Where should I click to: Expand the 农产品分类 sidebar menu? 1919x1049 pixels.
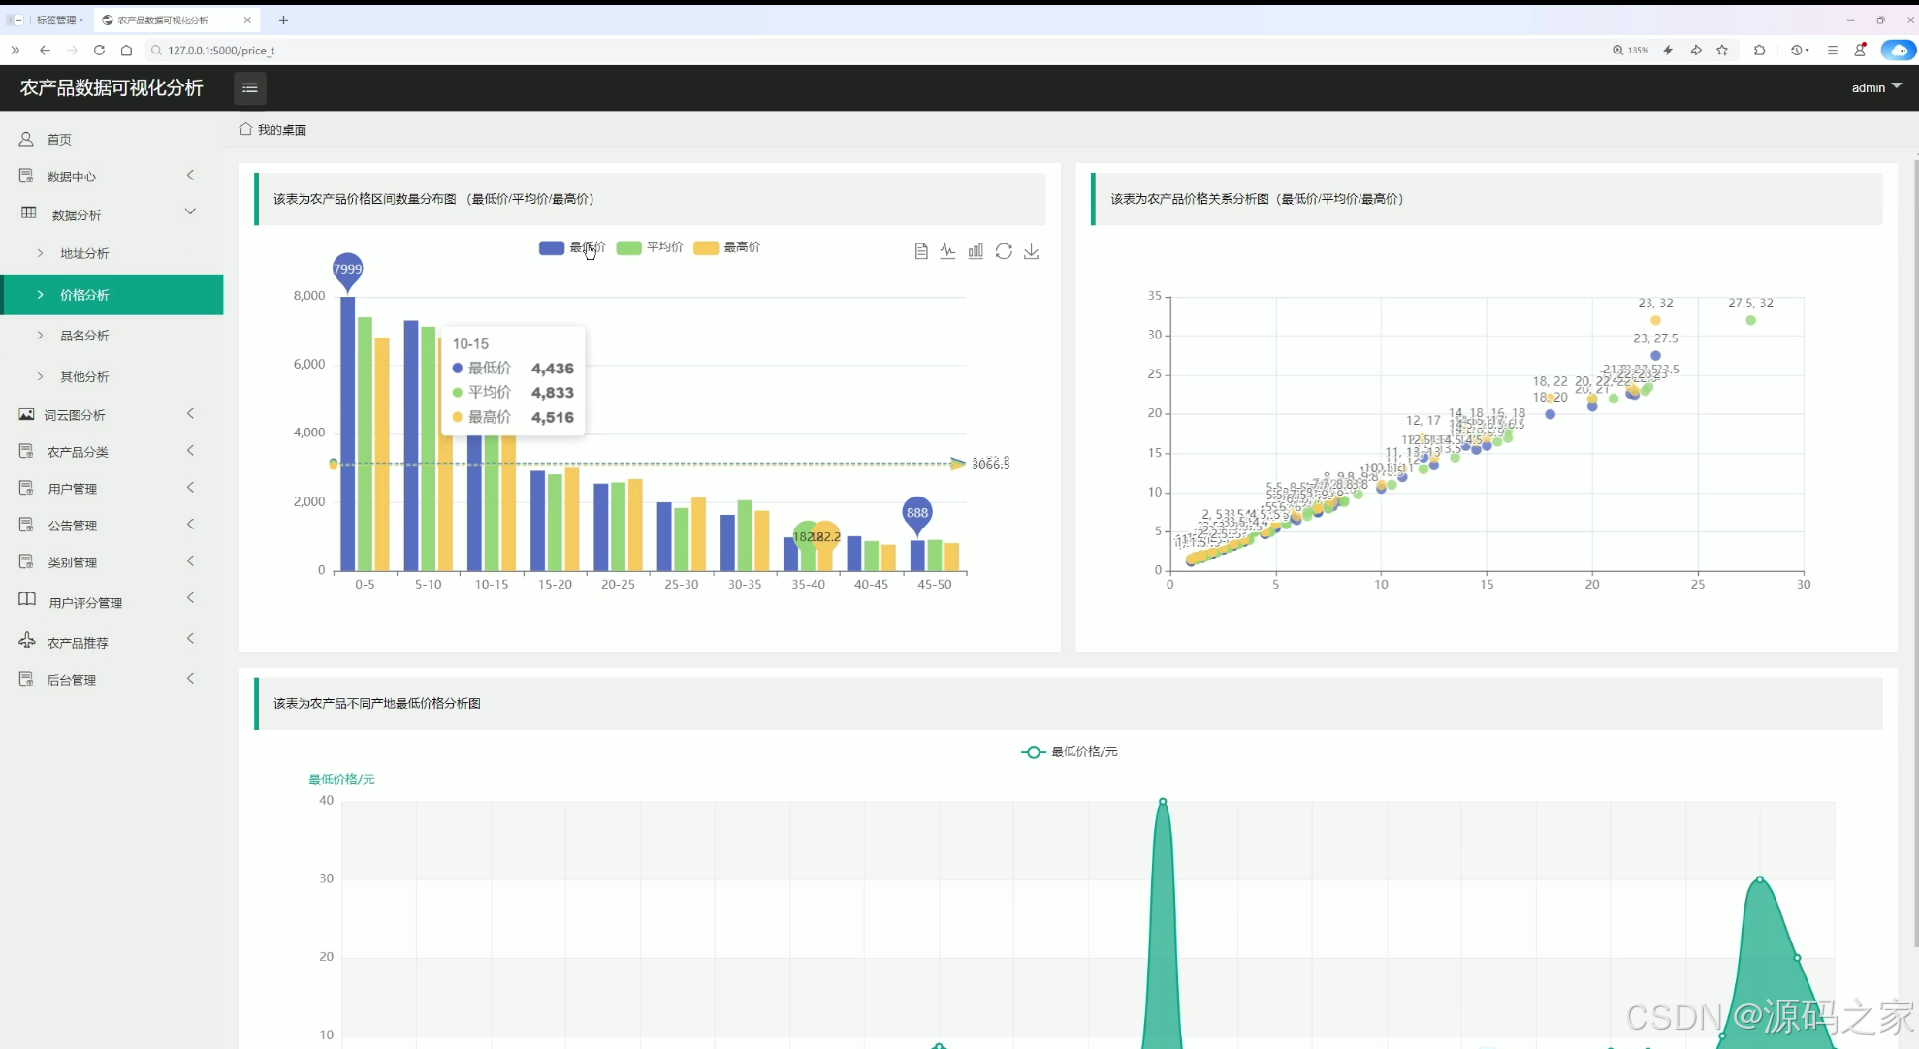pos(111,452)
